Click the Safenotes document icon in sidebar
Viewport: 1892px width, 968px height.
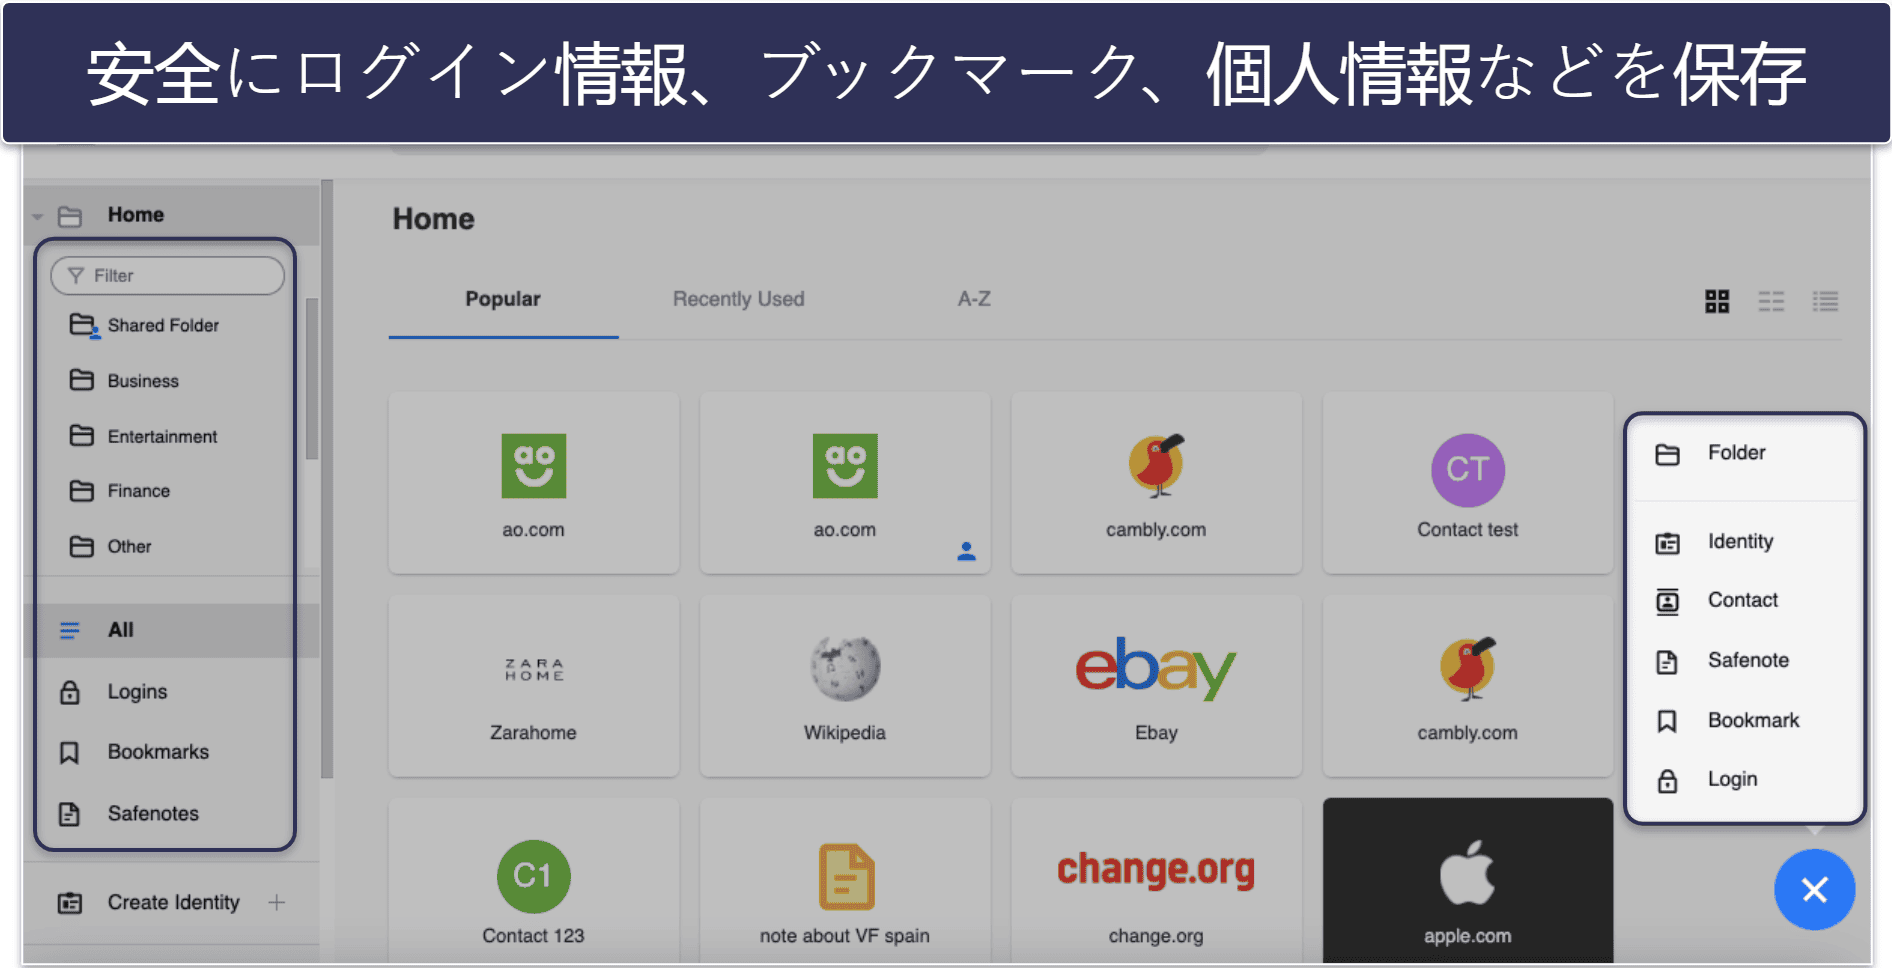click(x=69, y=814)
